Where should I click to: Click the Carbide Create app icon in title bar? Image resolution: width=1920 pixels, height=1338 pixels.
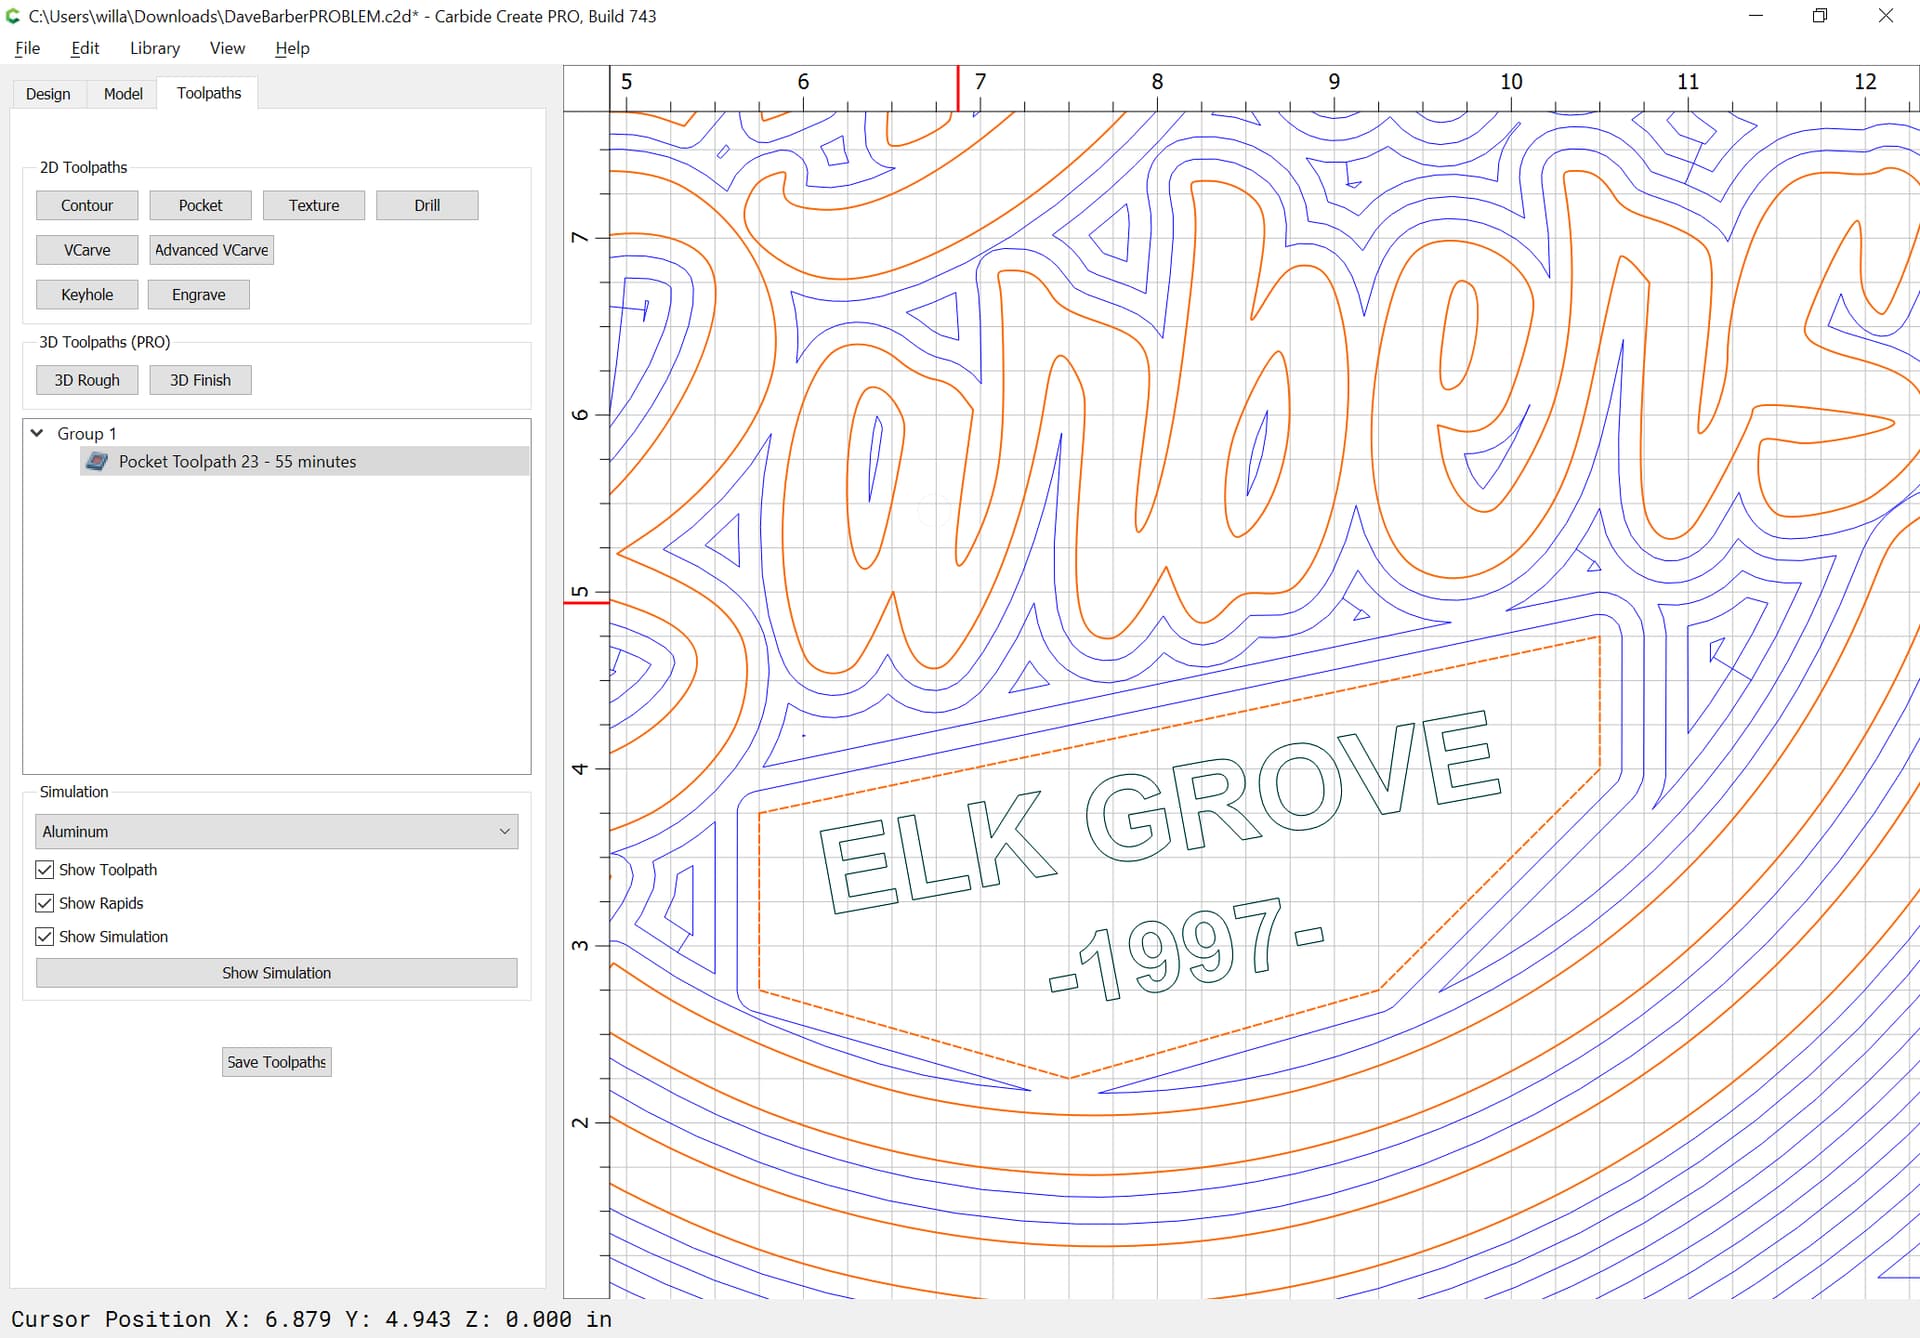13,16
